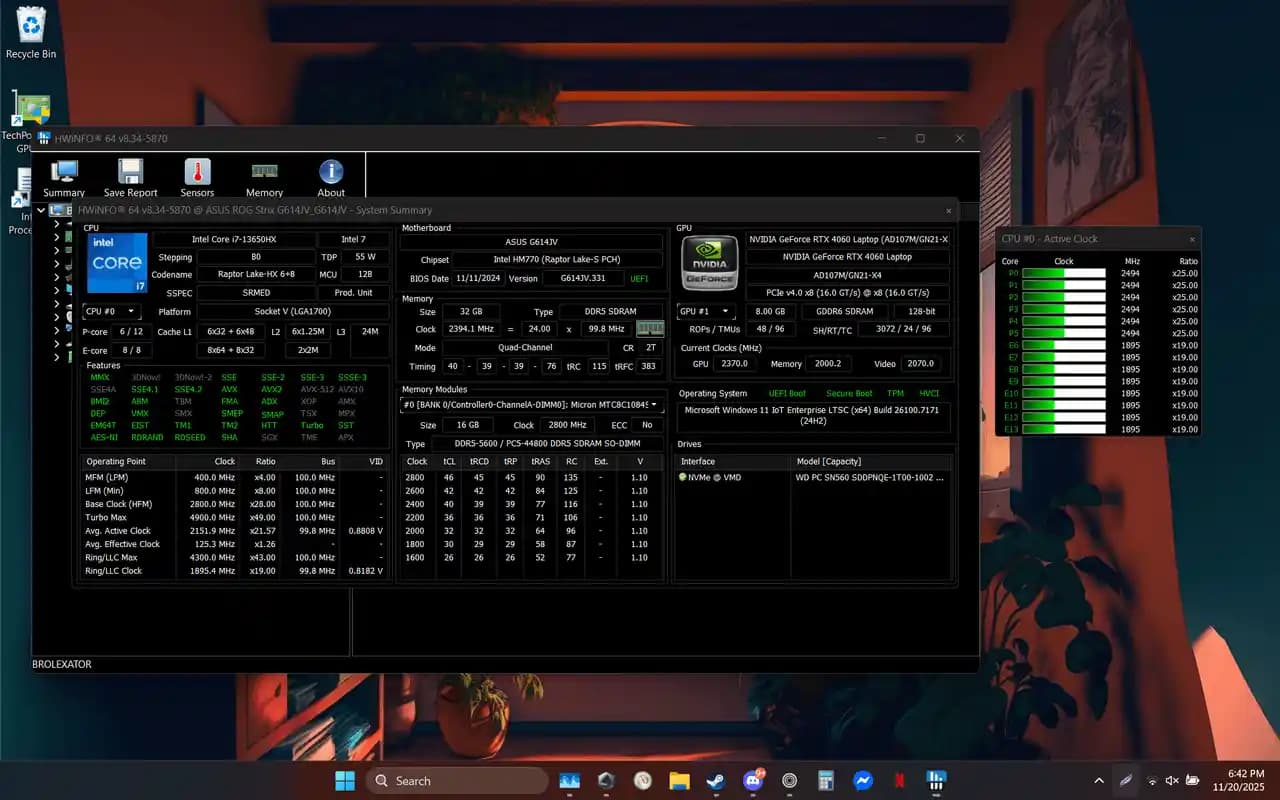Click the UEFI Boot status indicator
Screen dimensions: 1280x800
(x=787, y=393)
